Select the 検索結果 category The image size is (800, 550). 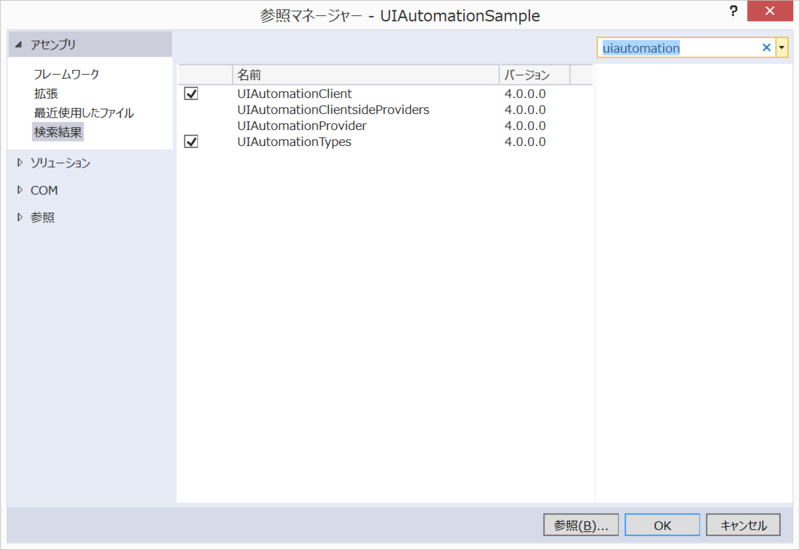click(58, 132)
